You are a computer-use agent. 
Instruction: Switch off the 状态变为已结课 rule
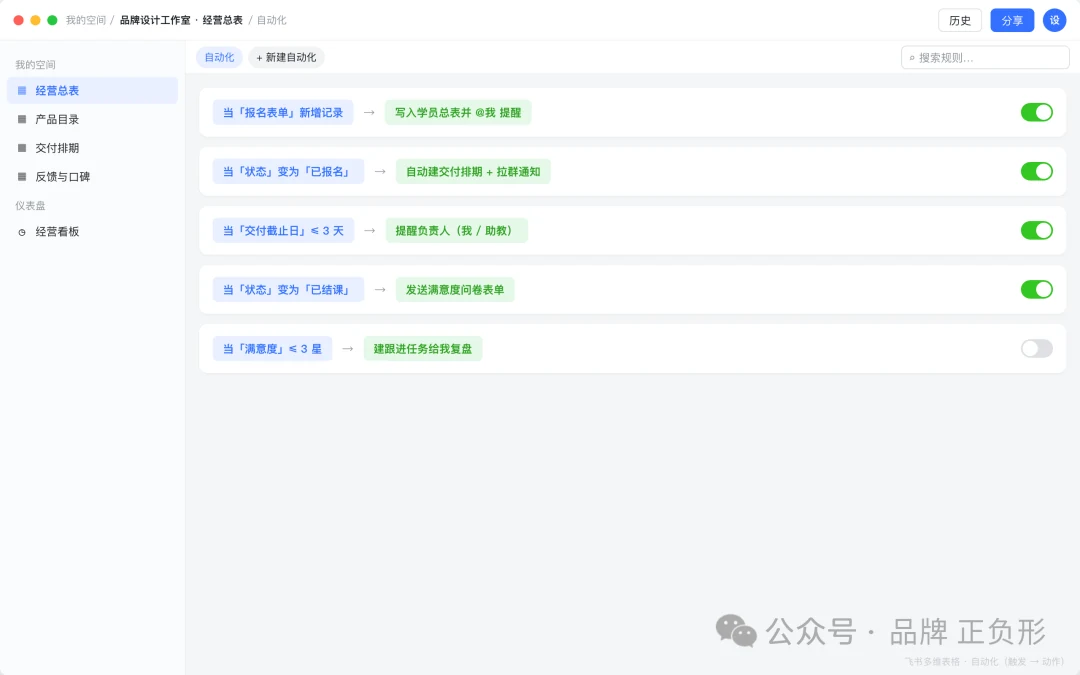[x=1037, y=290]
